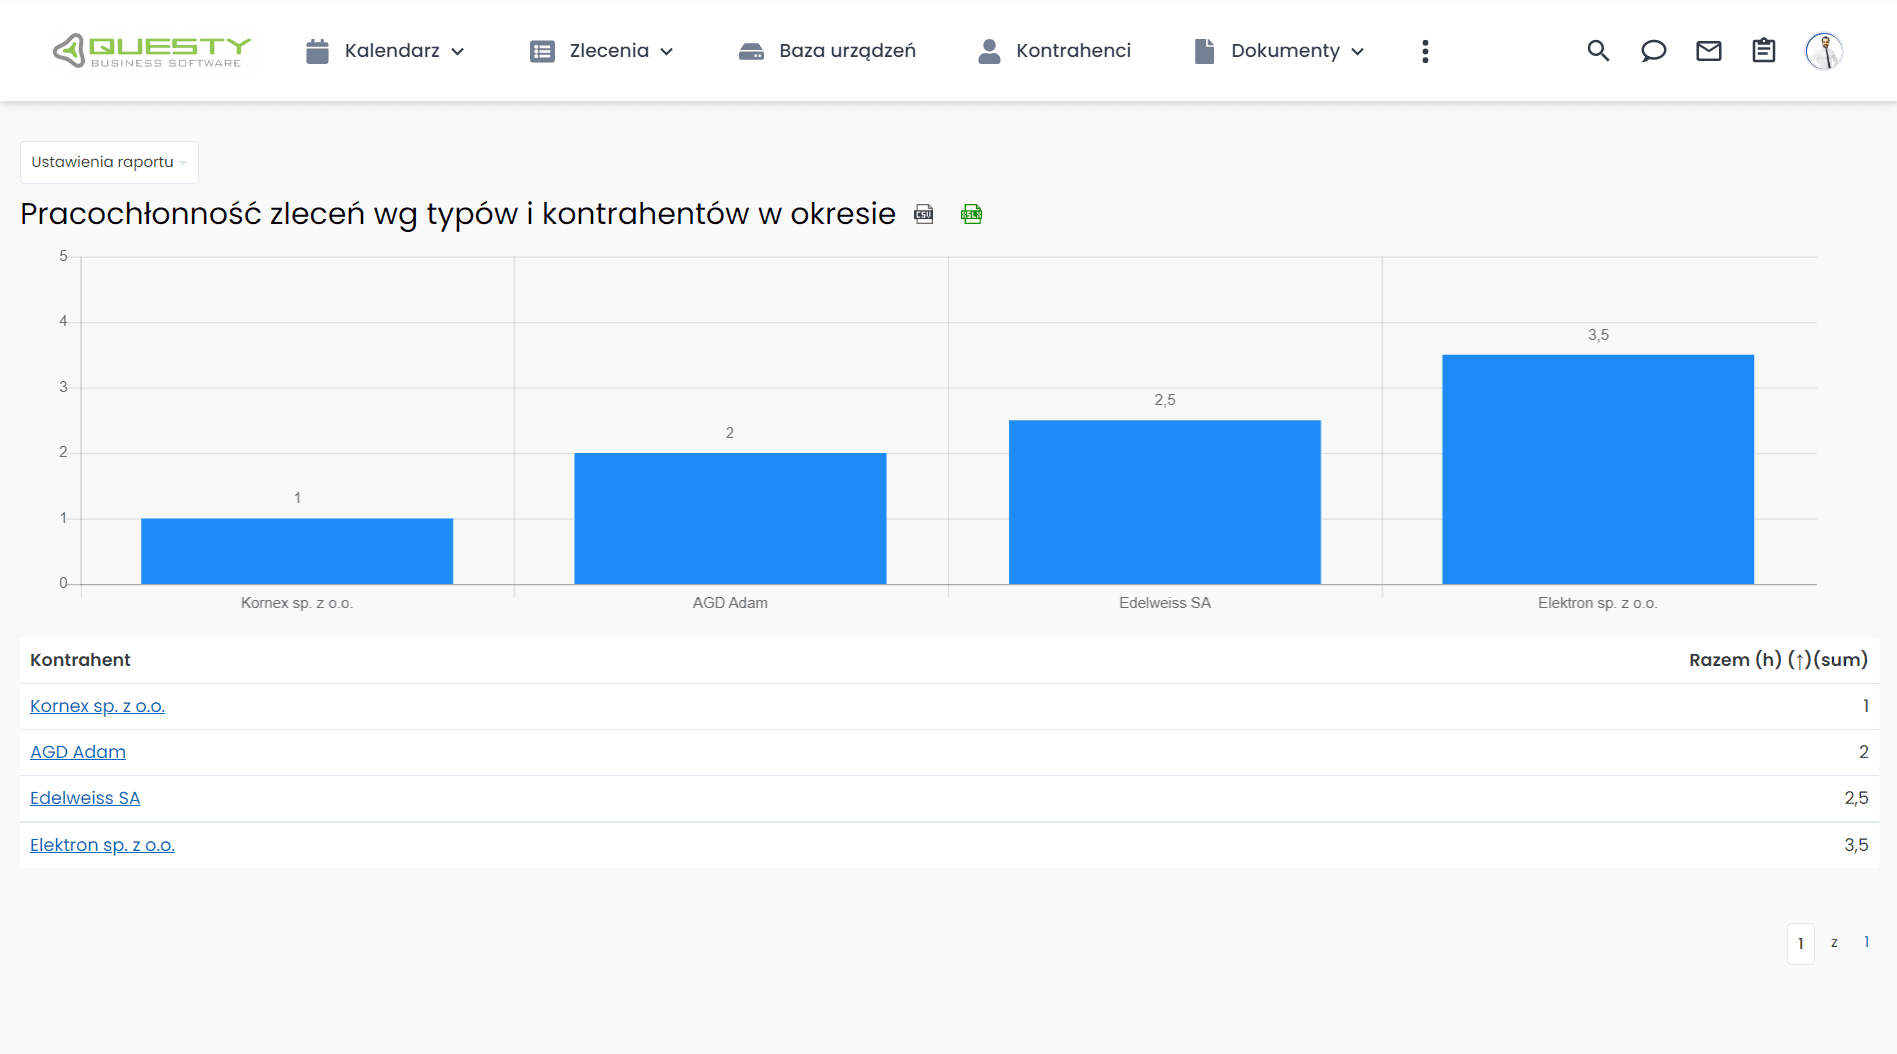This screenshot has width=1897, height=1054.
Task: Click the search magnifier icon
Action: point(1598,51)
